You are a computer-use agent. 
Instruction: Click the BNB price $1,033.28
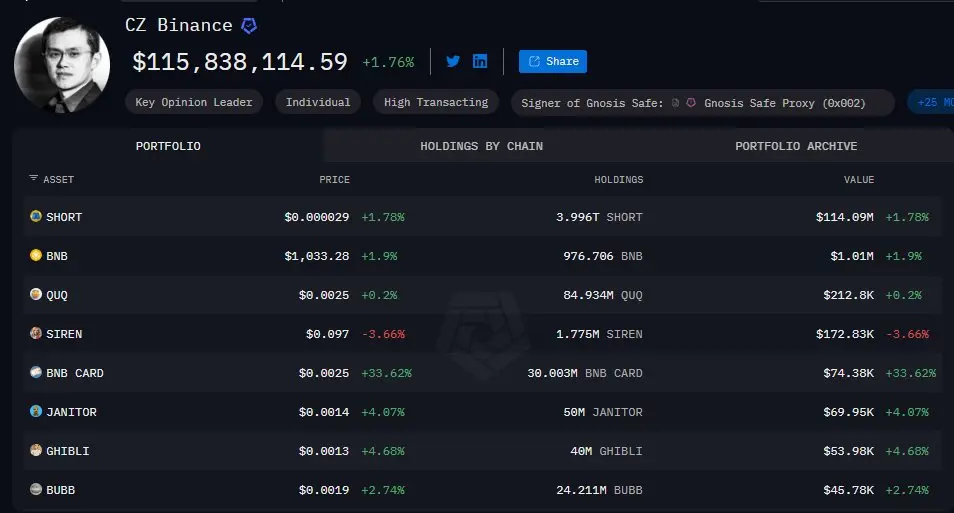[316, 256]
